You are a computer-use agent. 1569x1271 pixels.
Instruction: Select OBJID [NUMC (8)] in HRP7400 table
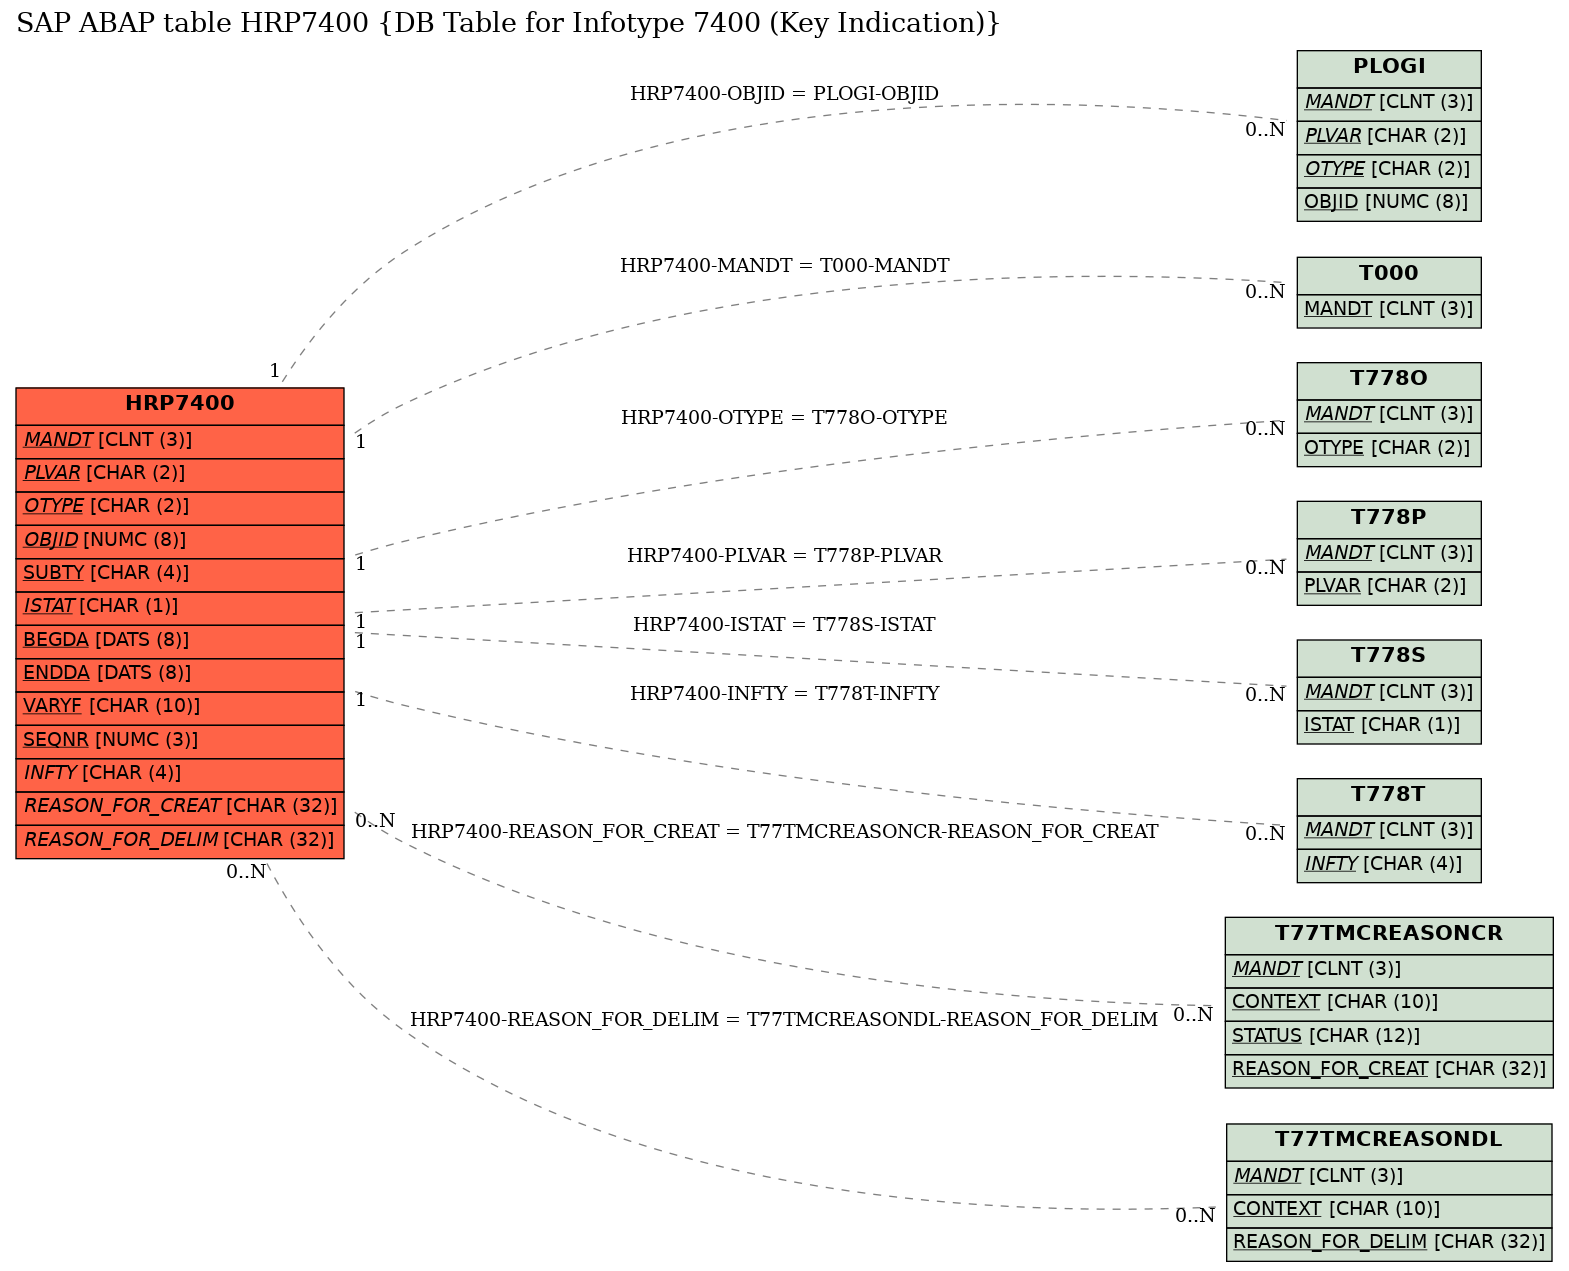(x=180, y=541)
